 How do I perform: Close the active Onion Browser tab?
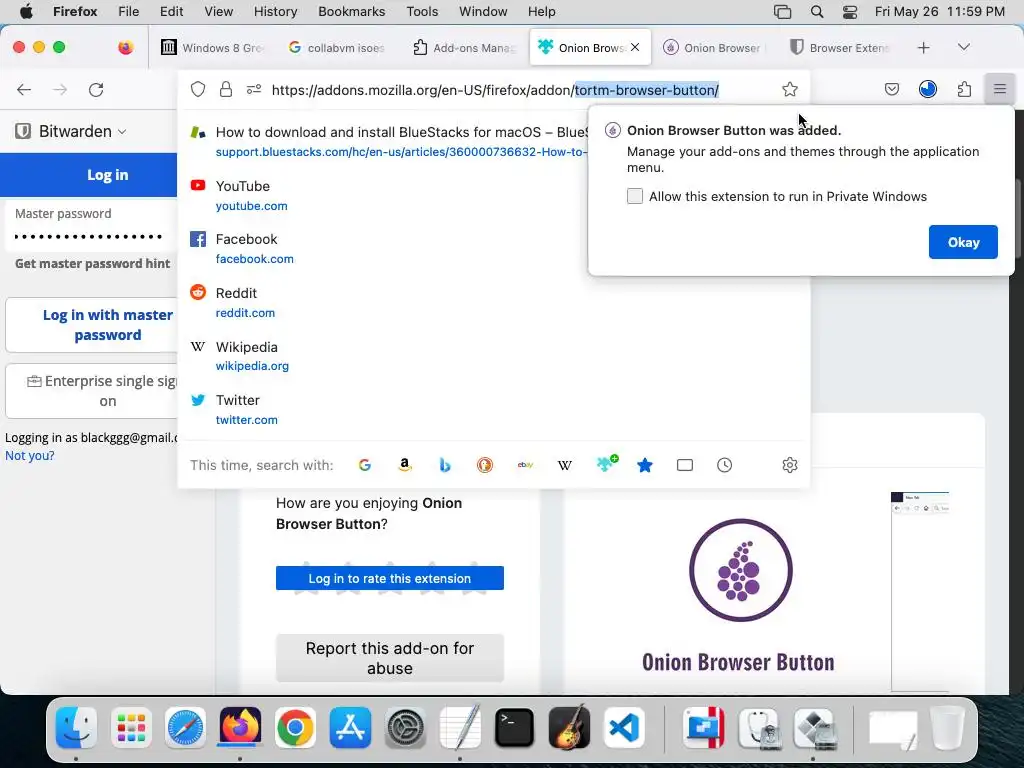[x=635, y=47]
